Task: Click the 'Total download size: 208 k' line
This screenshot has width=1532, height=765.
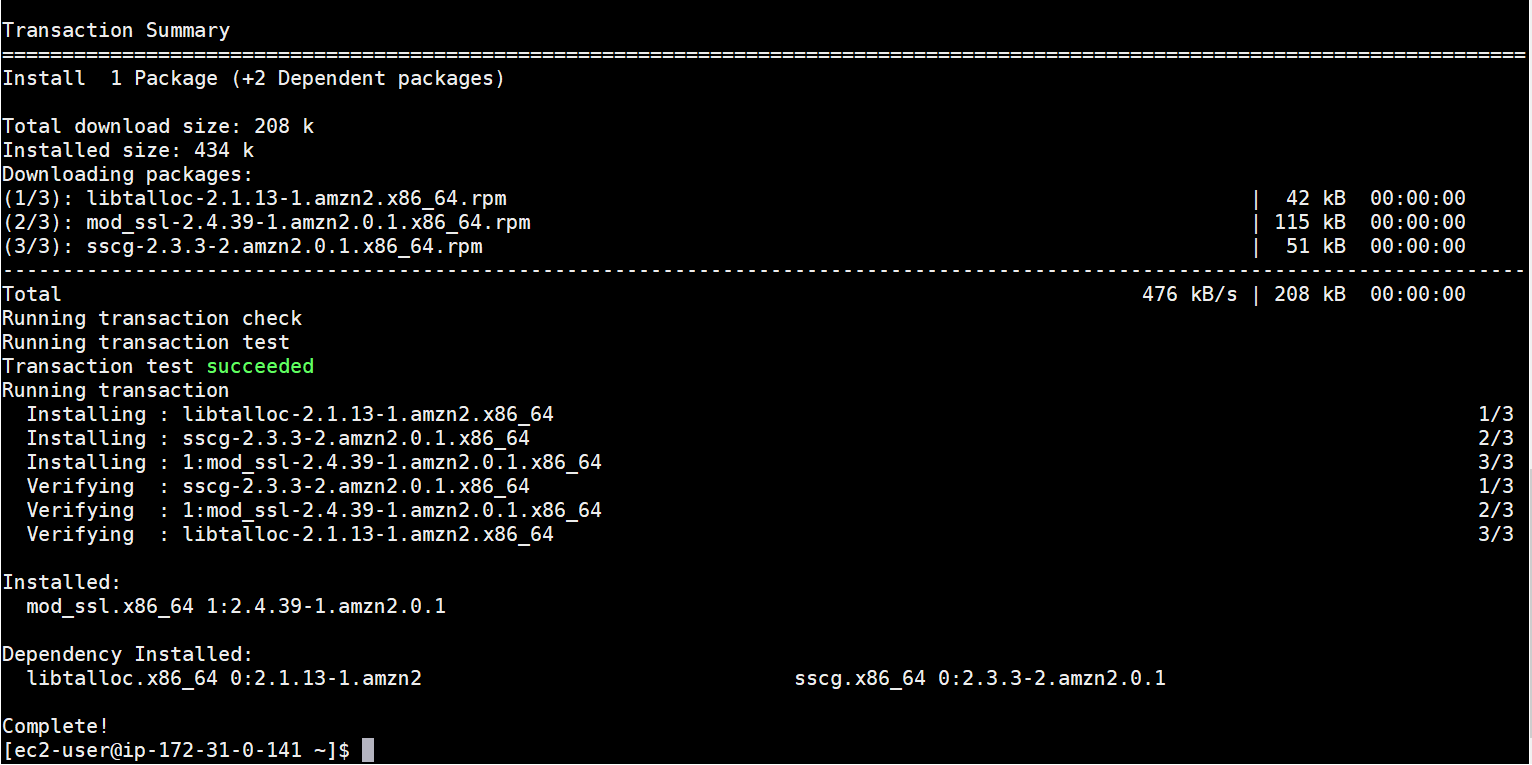Action: click(158, 127)
